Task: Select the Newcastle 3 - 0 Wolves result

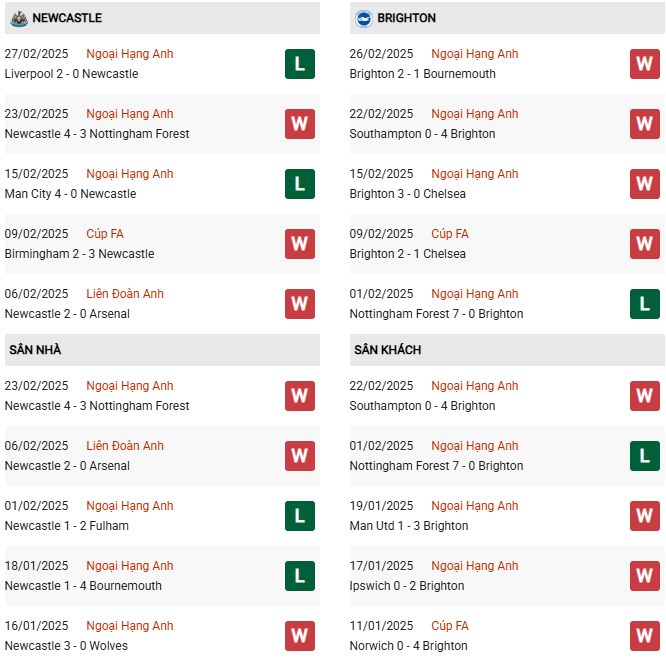Action: click(66, 646)
